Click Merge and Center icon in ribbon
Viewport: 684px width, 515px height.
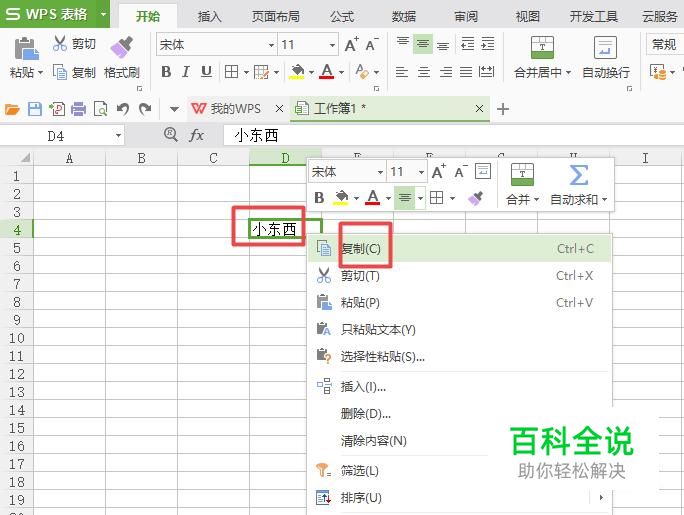(542, 47)
